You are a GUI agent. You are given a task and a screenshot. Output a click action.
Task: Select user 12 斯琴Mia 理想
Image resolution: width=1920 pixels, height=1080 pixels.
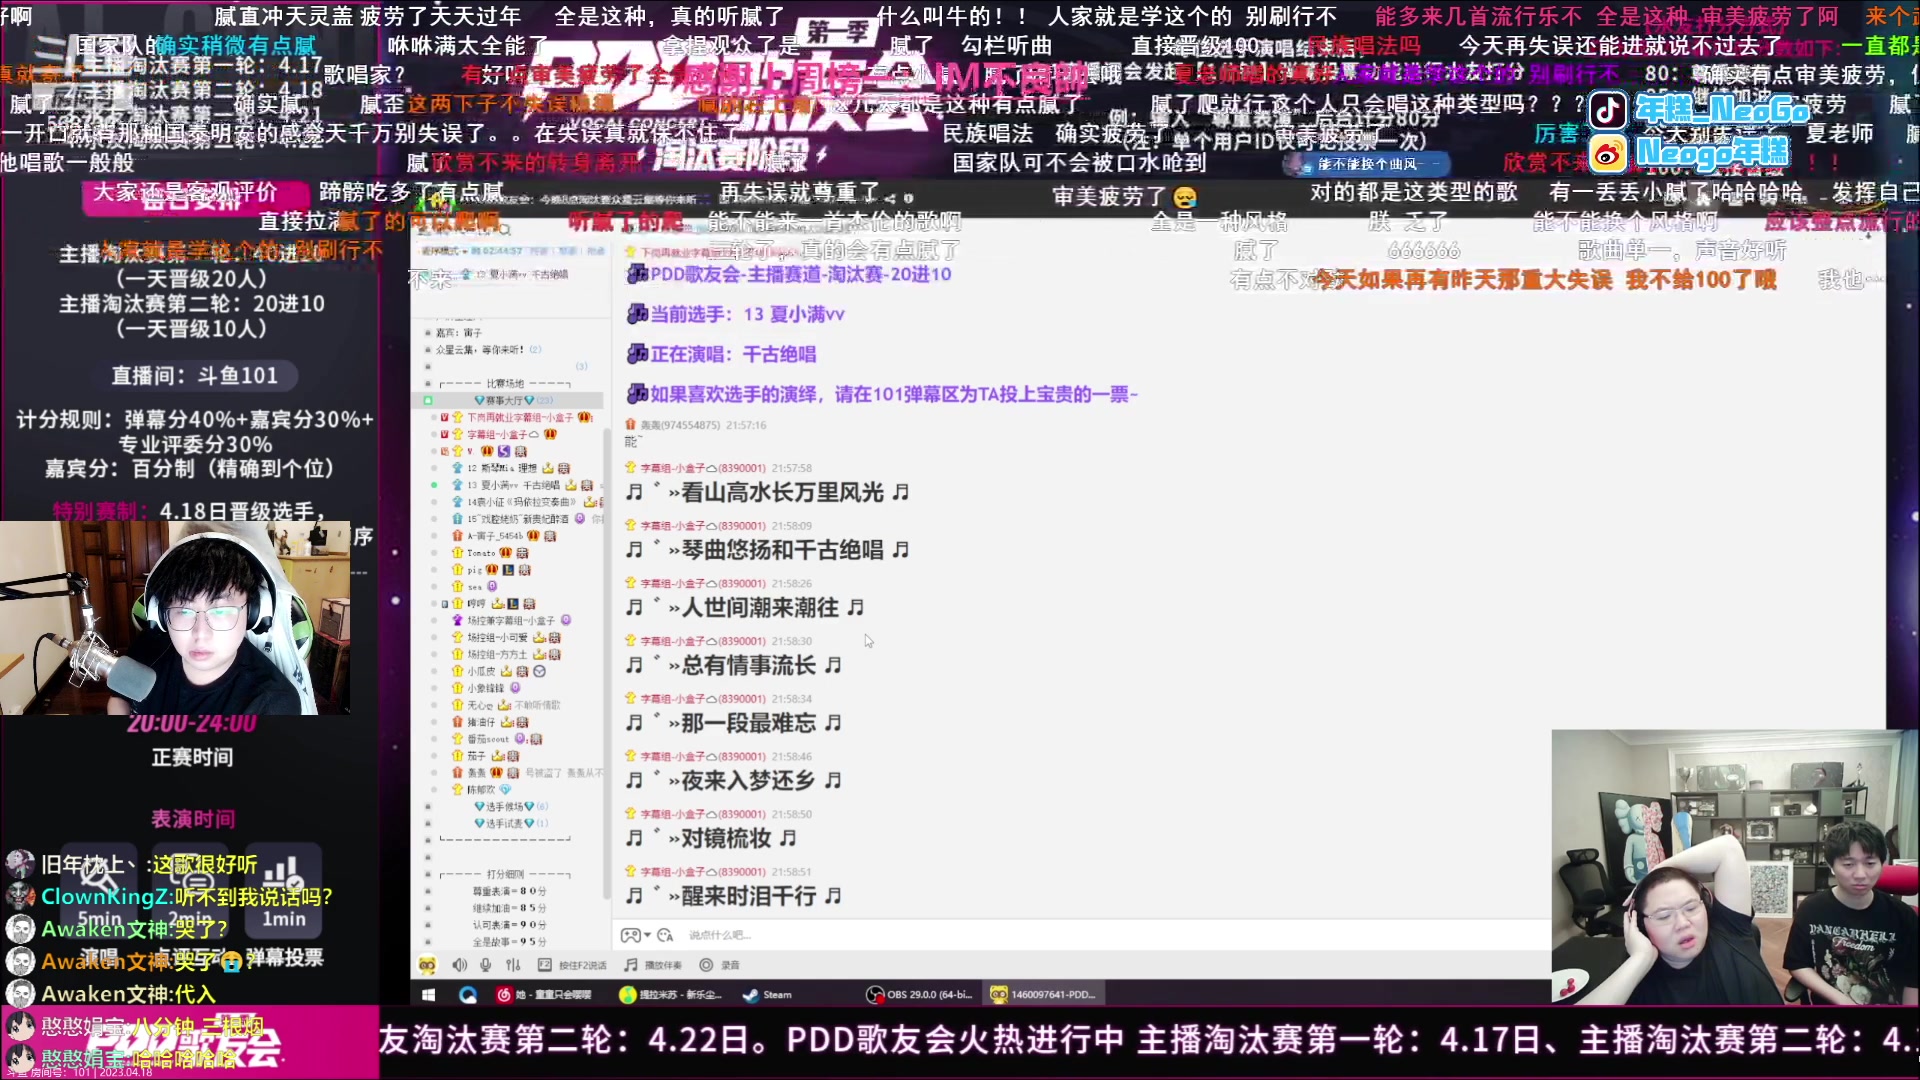click(x=501, y=468)
